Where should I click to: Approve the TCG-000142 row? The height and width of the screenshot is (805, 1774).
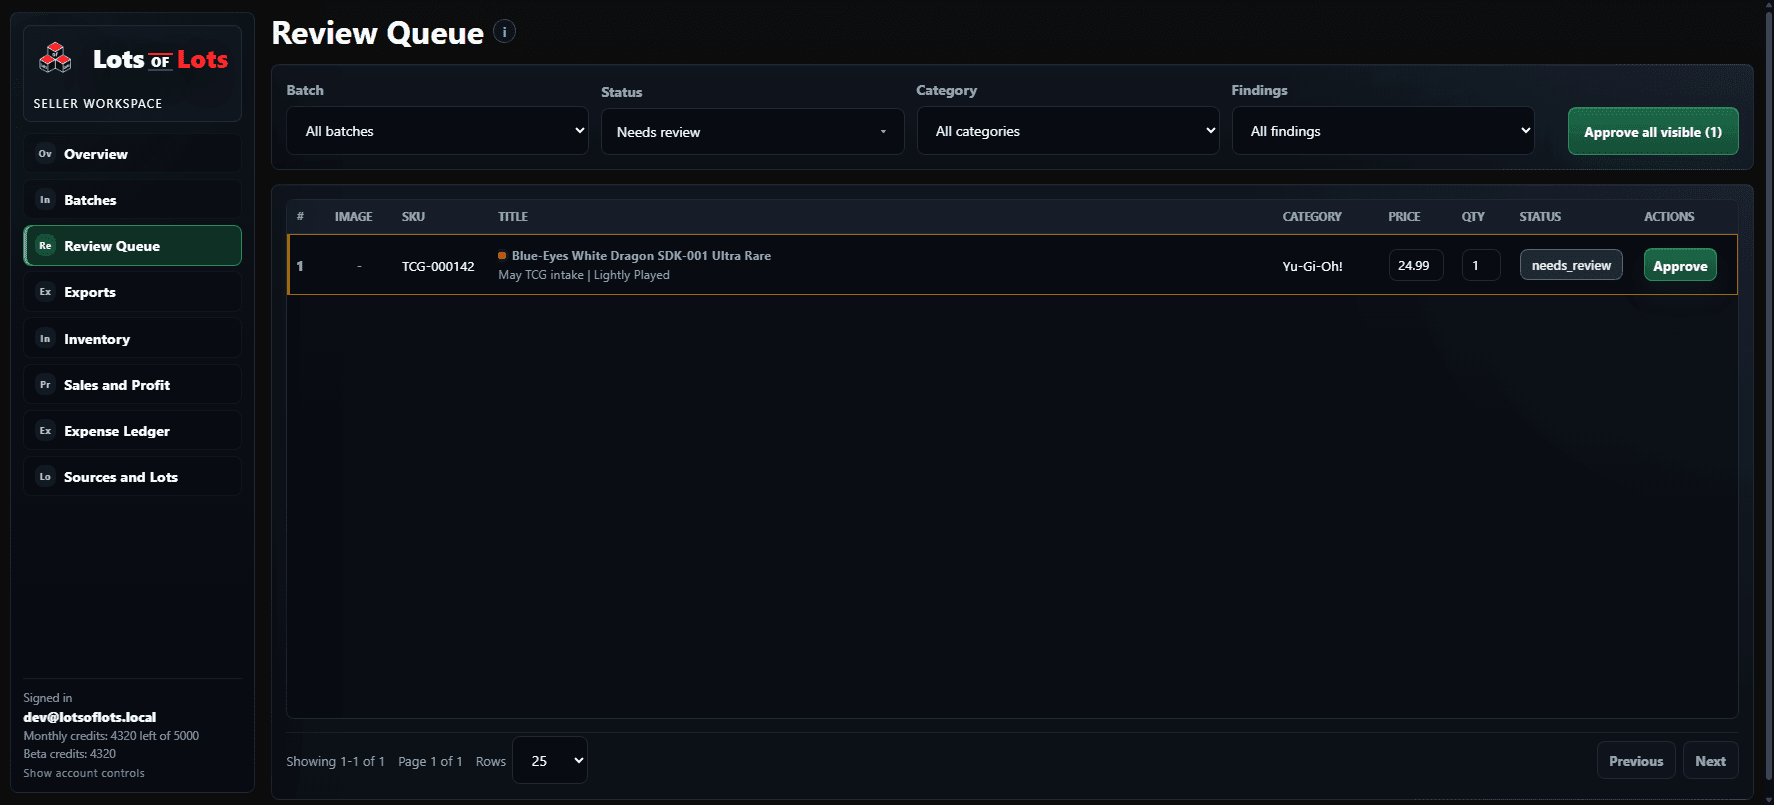coord(1680,266)
